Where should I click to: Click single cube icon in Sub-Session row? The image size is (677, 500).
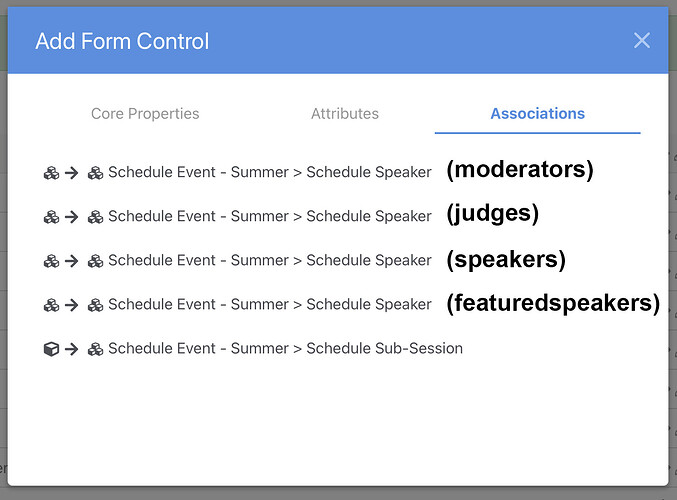pyautogui.click(x=51, y=349)
